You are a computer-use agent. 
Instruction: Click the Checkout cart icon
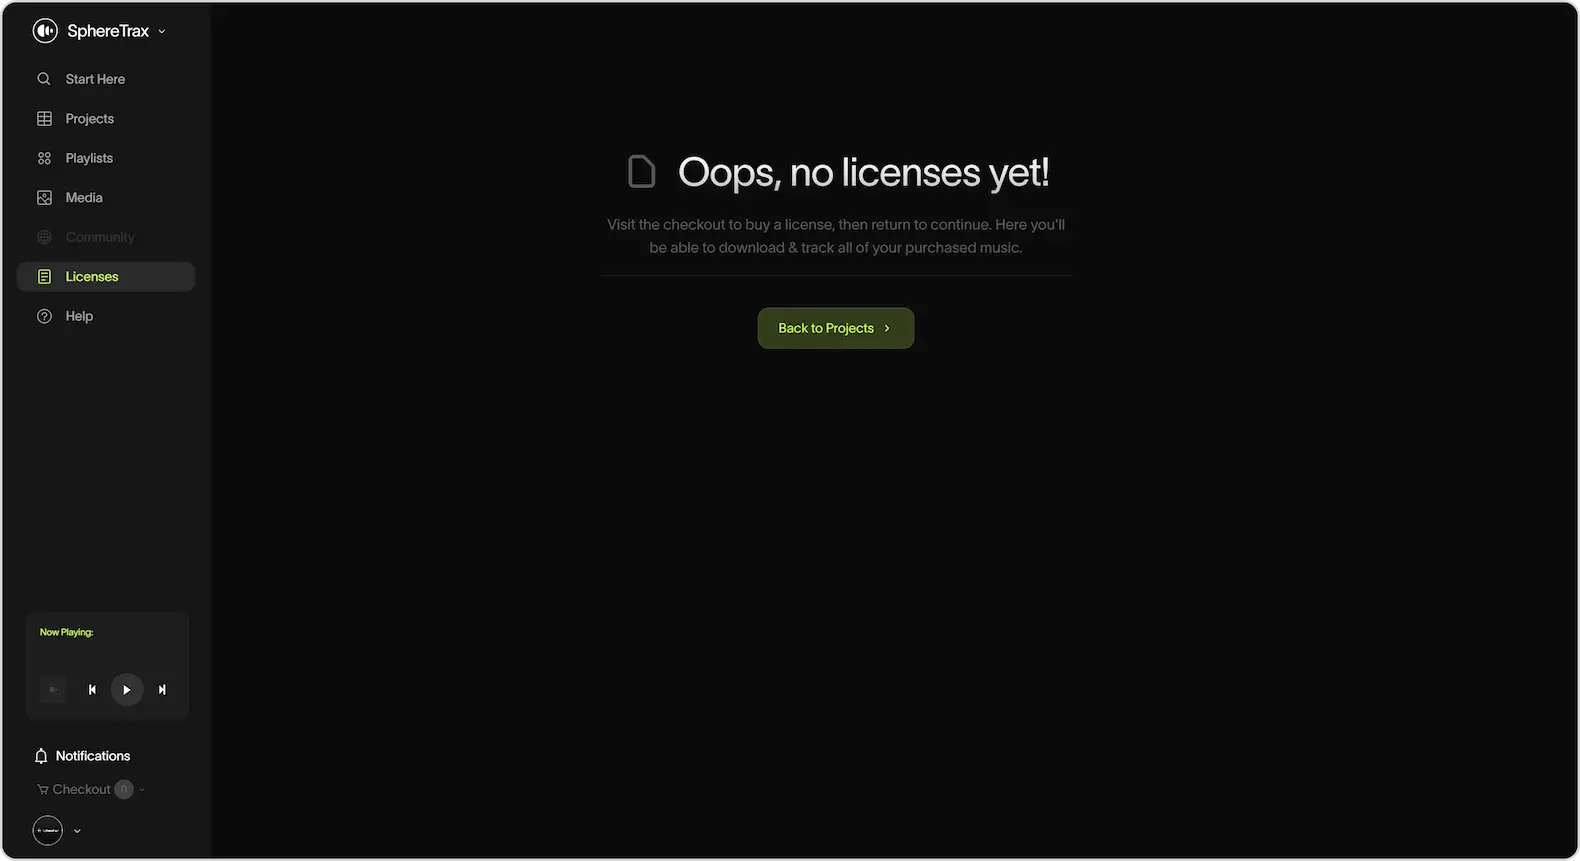pos(43,790)
